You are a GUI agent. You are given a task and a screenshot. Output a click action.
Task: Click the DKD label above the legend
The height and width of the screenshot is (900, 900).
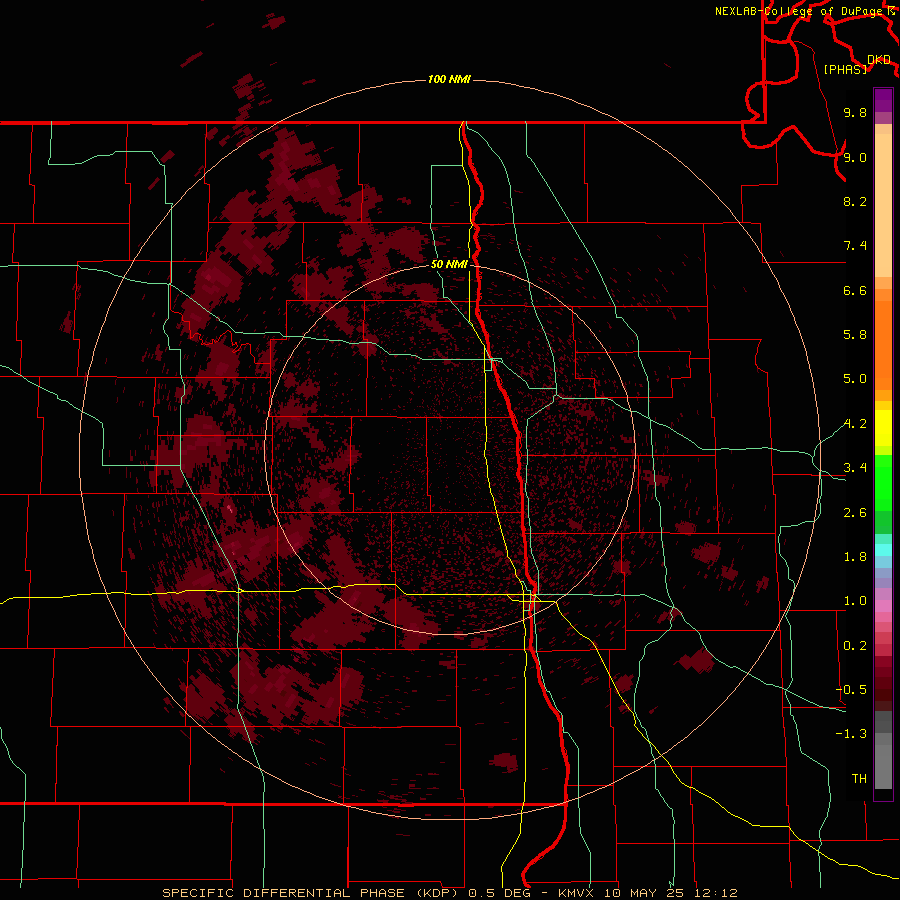coord(879,60)
